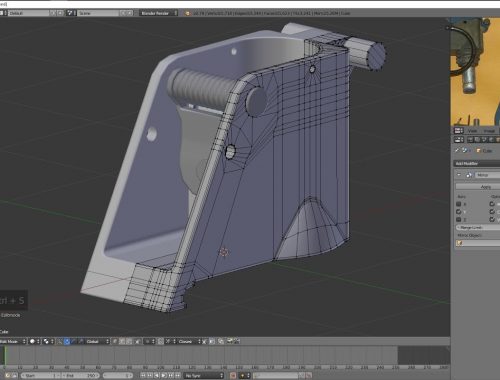
Task: Open the viewport shading dropdown
Action: pos(34,341)
